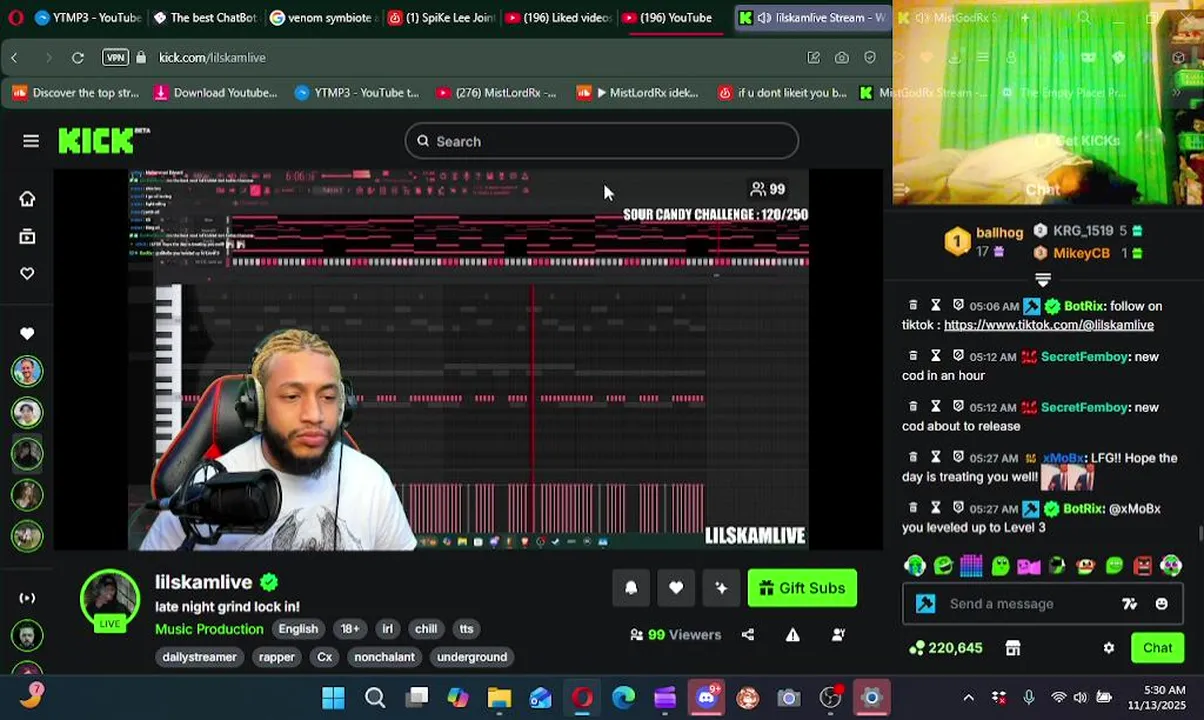Click the lilskamlive channel name
This screenshot has width=1204, height=720.
(x=204, y=582)
